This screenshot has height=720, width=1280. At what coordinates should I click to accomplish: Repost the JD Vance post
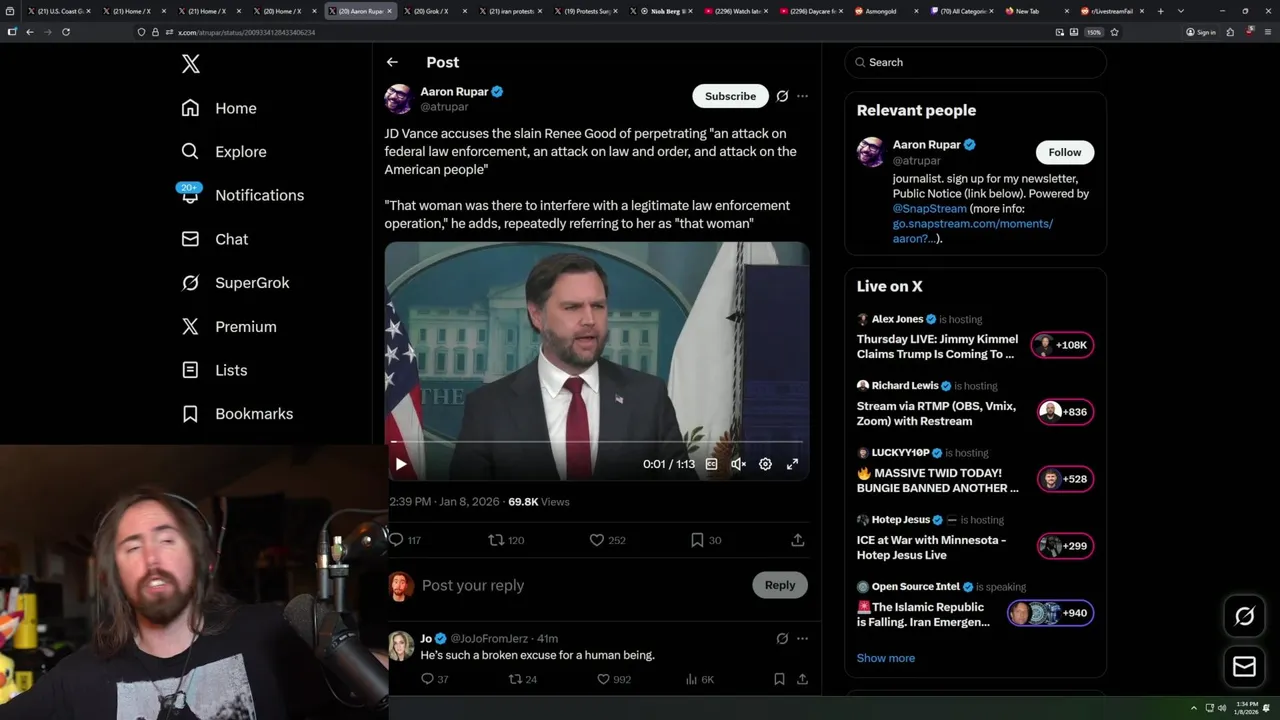point(496,540)
